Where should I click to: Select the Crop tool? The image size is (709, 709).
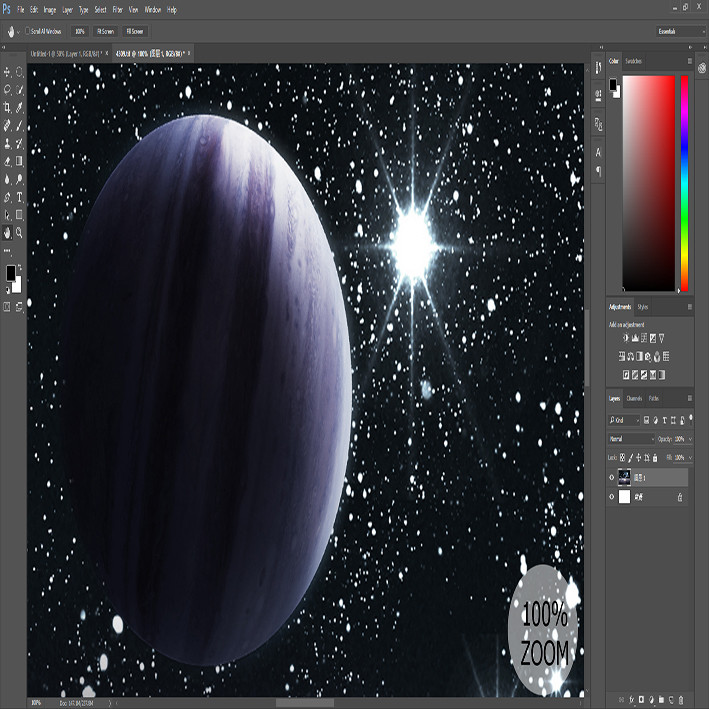point(7,108)
